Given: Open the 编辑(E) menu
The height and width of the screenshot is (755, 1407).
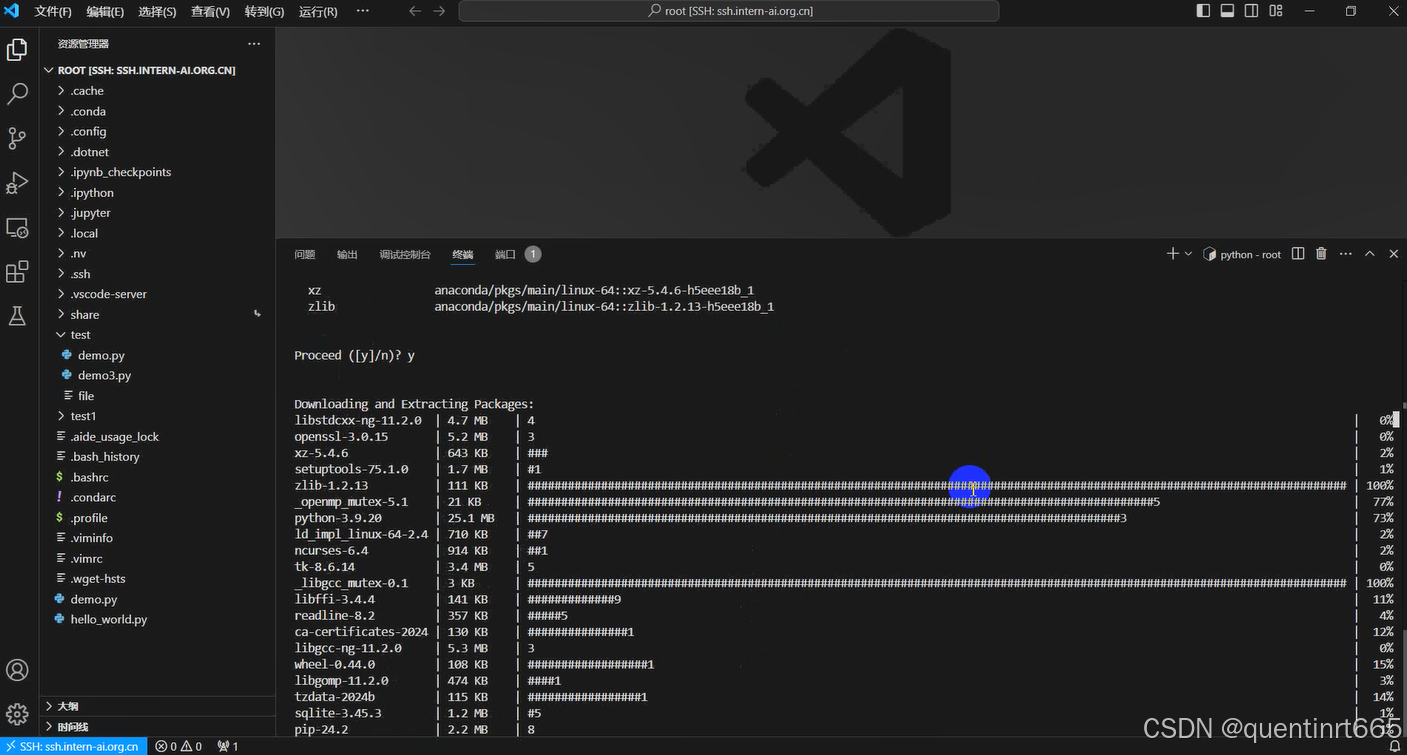Looking at the screenshot, I should click(105, 11).
